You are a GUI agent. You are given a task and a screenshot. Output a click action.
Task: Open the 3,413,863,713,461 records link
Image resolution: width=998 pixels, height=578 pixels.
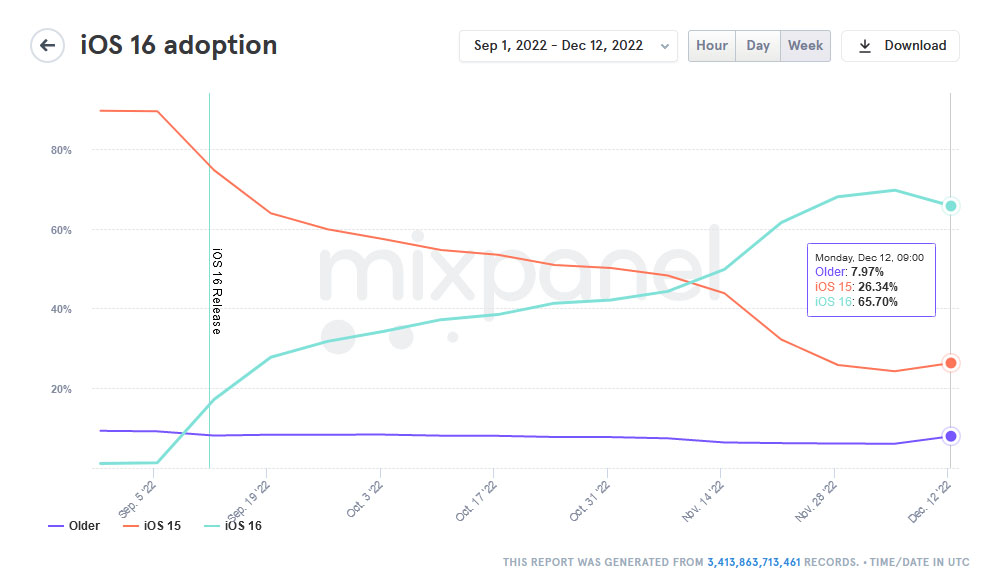pyautogui.click(x=754, y=562)
